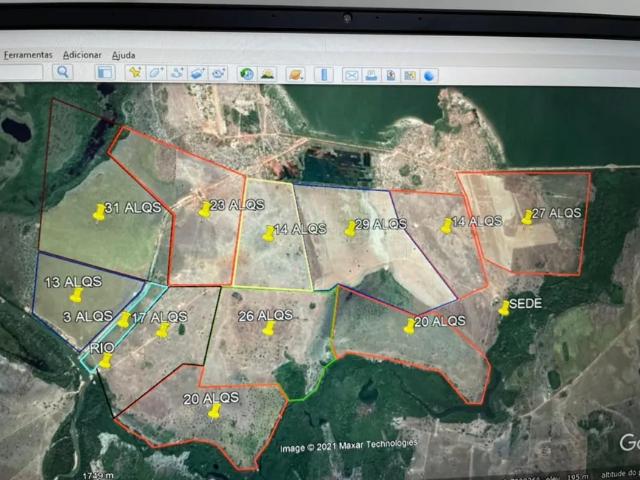The height and width of the screenshot is (480, 640).
Task: Toggle the sidebar panel icon
Action: click(105, 73)
